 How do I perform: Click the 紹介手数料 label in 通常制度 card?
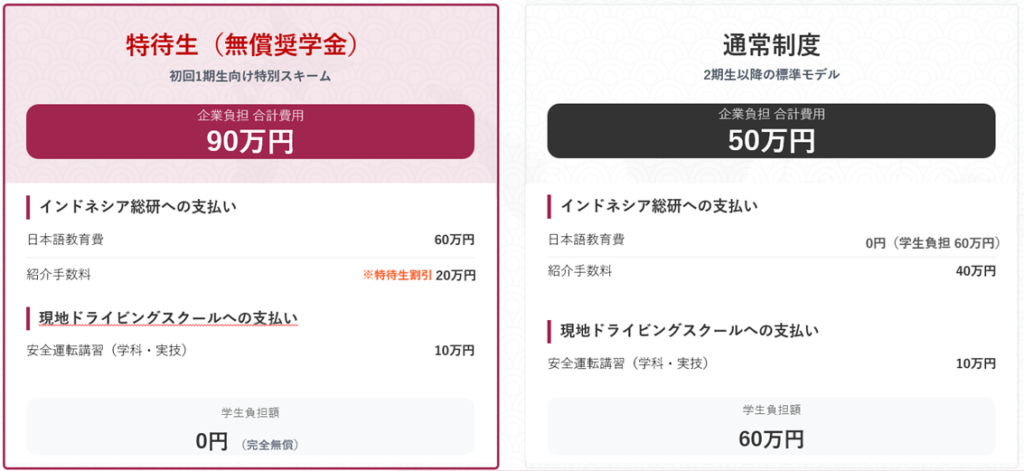tap(580, 271)
